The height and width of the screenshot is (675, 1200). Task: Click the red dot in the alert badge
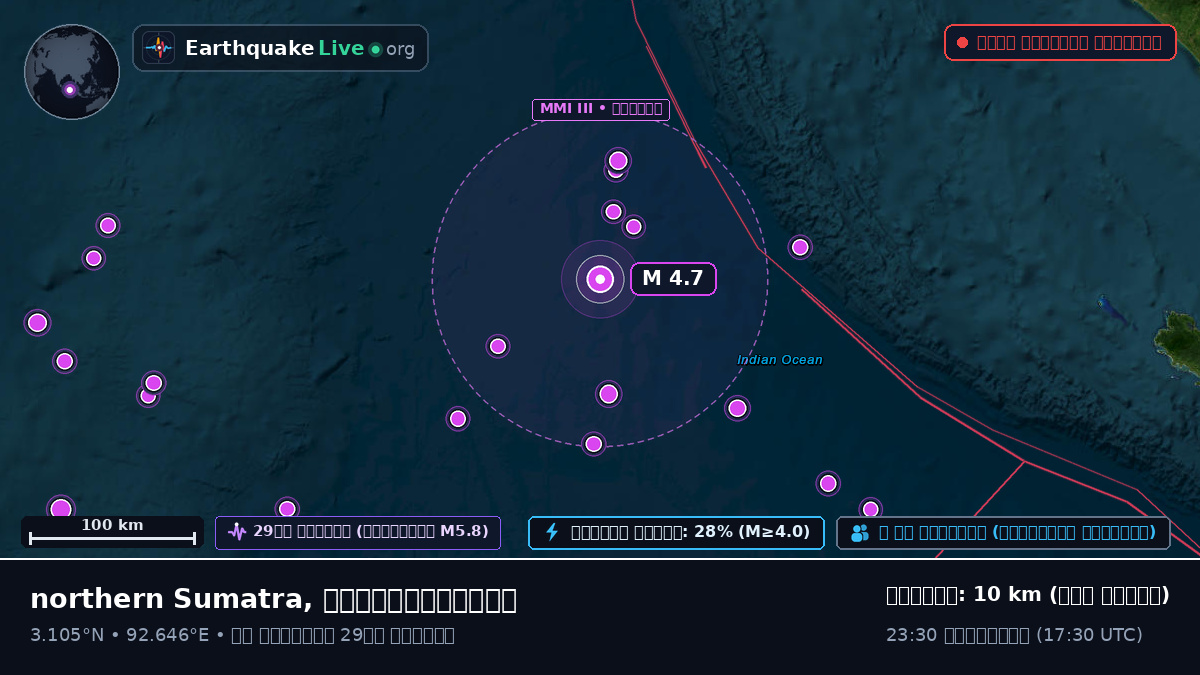point(962,42)
